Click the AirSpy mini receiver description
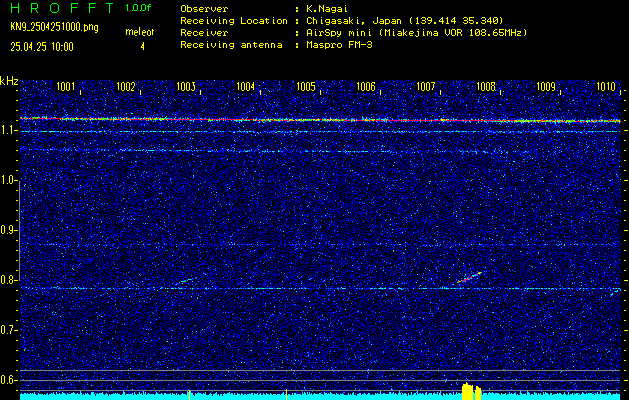 [x=416, y=33]
